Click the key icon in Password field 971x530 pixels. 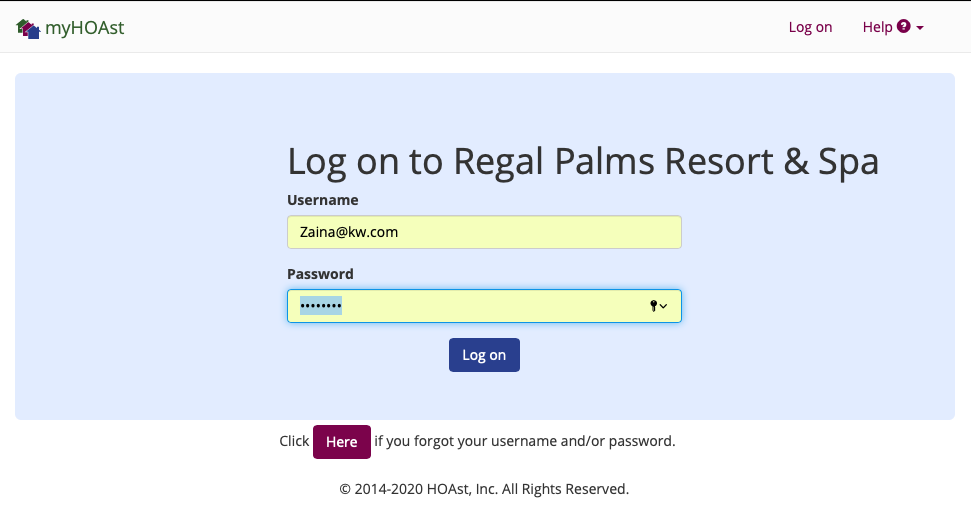[x=653, y=306]
